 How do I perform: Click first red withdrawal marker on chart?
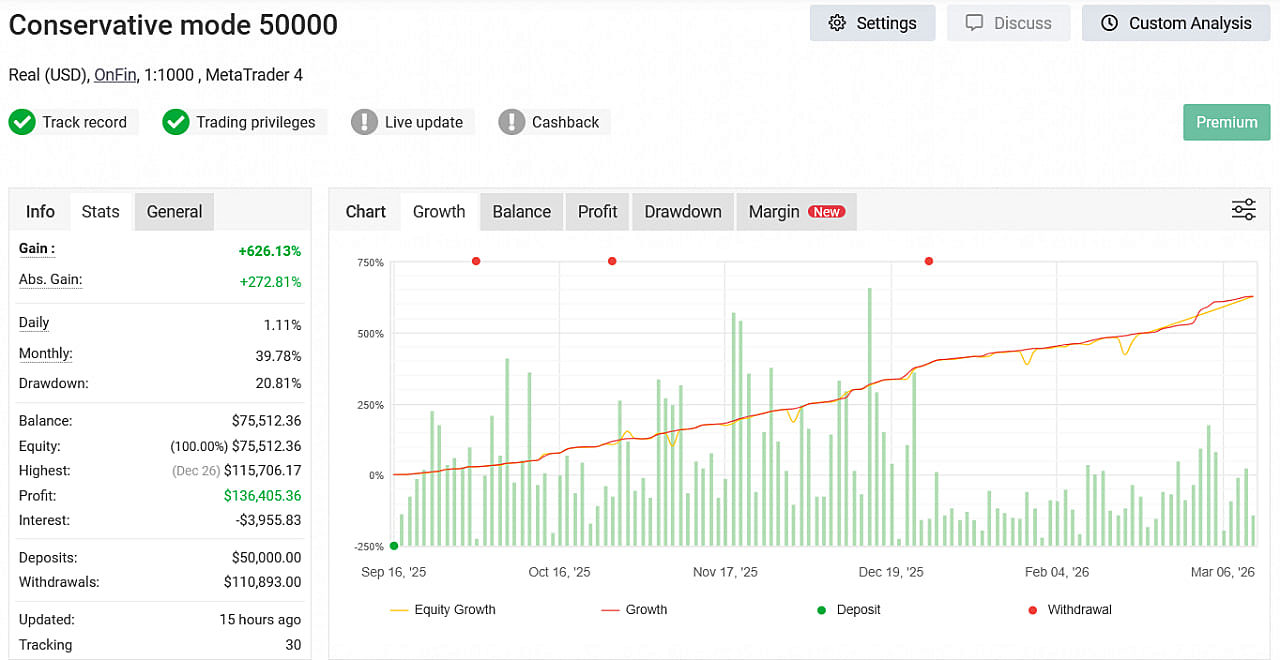[x=476, y=261]
